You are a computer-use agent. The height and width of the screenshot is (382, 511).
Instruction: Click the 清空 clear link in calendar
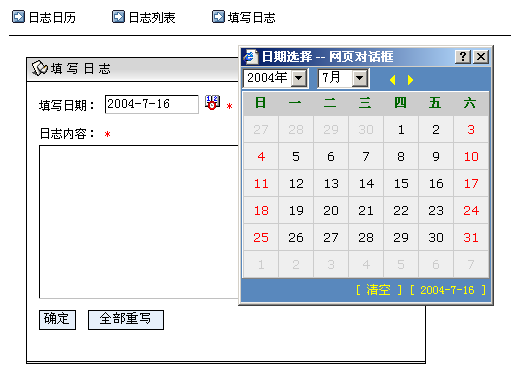pyautogui.click(x=378, y=290)
